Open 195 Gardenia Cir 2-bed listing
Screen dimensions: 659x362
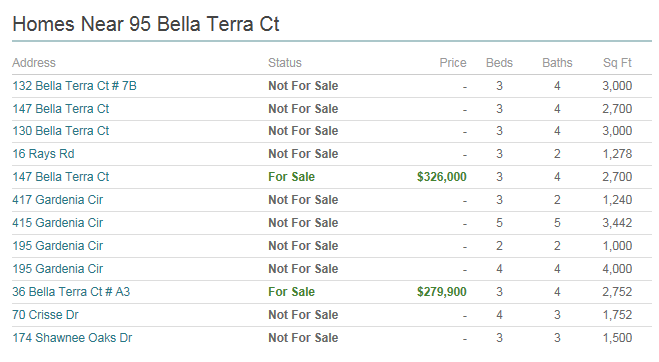(x=58, y=246)
